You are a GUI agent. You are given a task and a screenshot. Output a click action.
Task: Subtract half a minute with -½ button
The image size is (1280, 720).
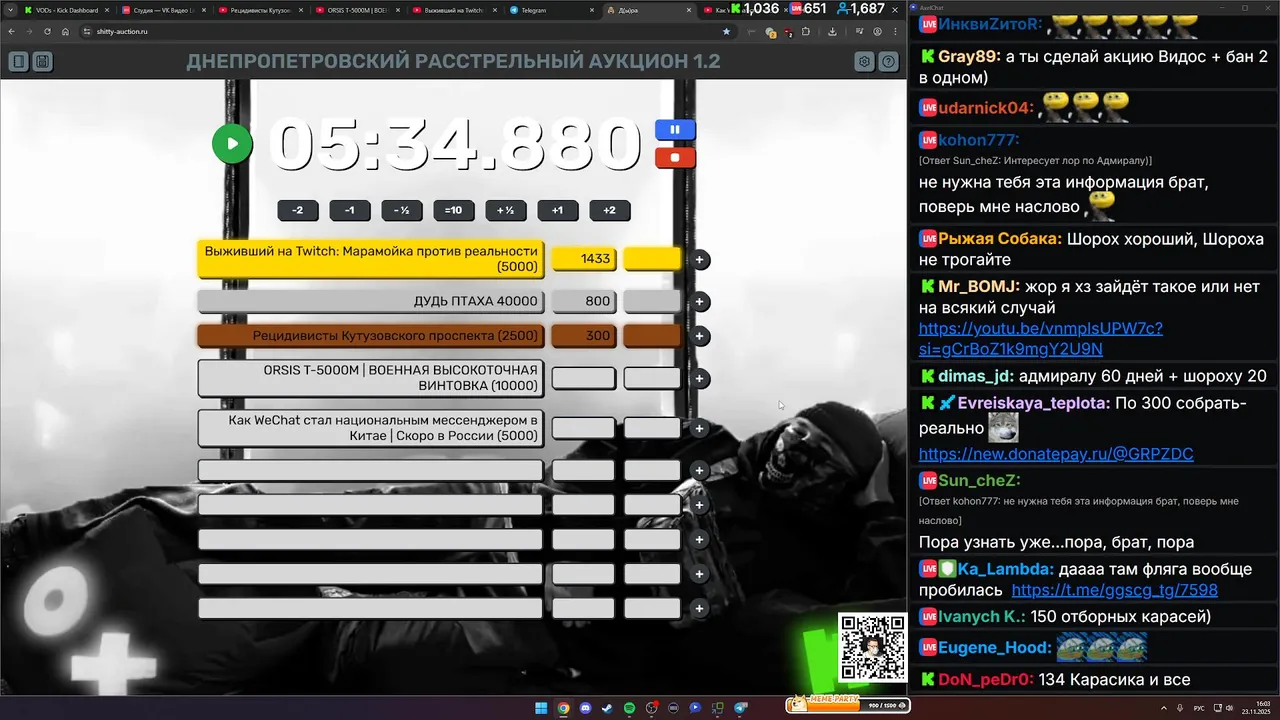click(402, 211)
